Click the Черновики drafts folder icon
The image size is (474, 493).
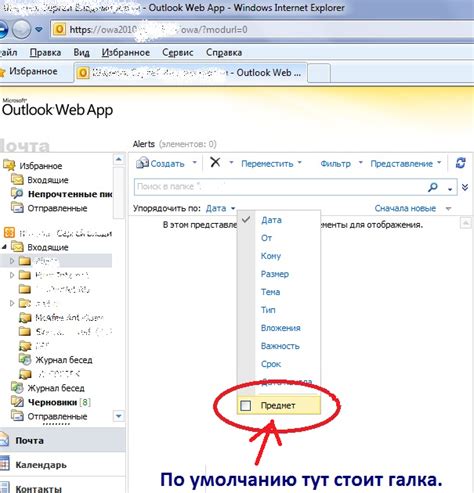pyautogui.click(x=17, y=402)
